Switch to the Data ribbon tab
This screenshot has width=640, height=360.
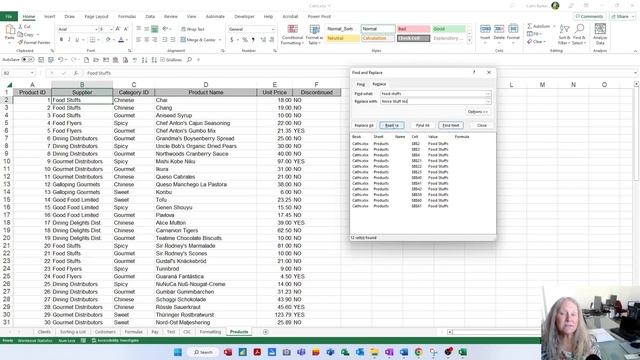pos(150,16)
